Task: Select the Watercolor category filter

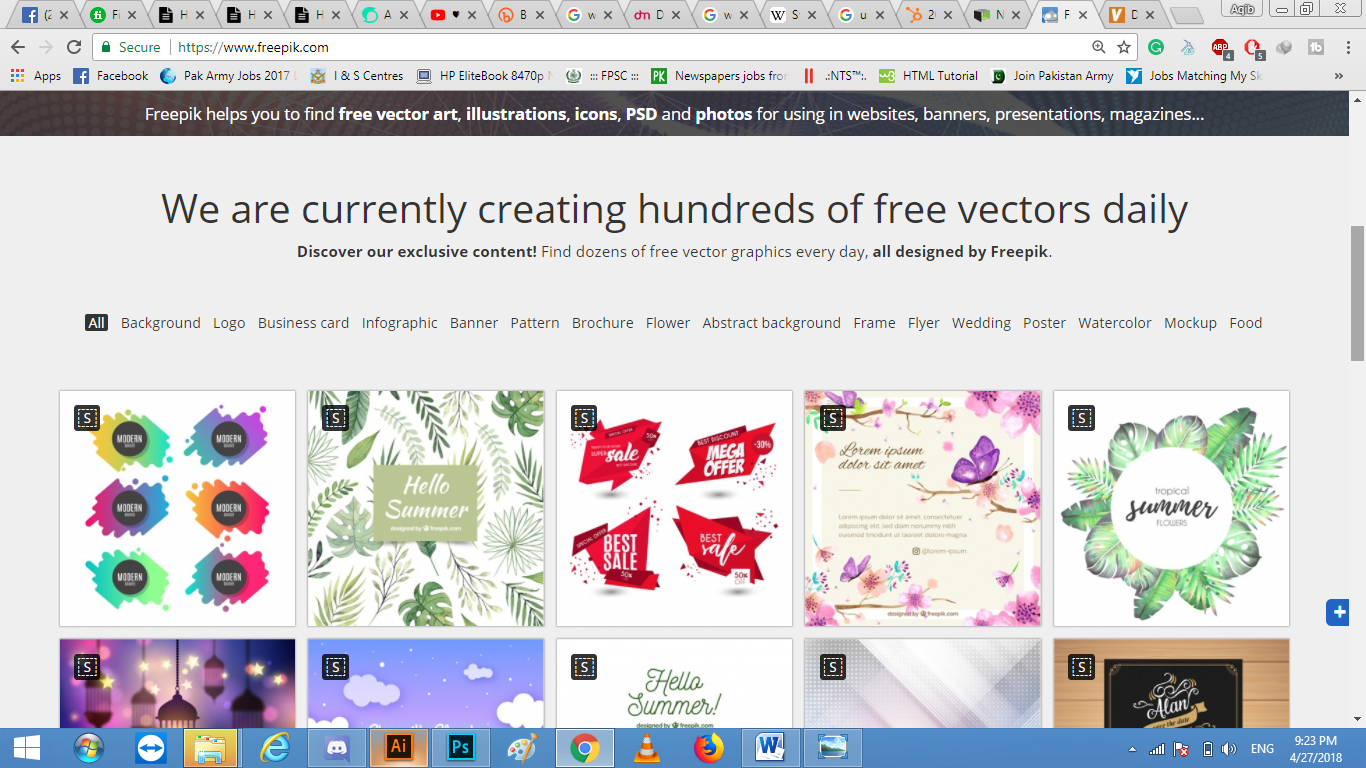Action: point(1115,323)
